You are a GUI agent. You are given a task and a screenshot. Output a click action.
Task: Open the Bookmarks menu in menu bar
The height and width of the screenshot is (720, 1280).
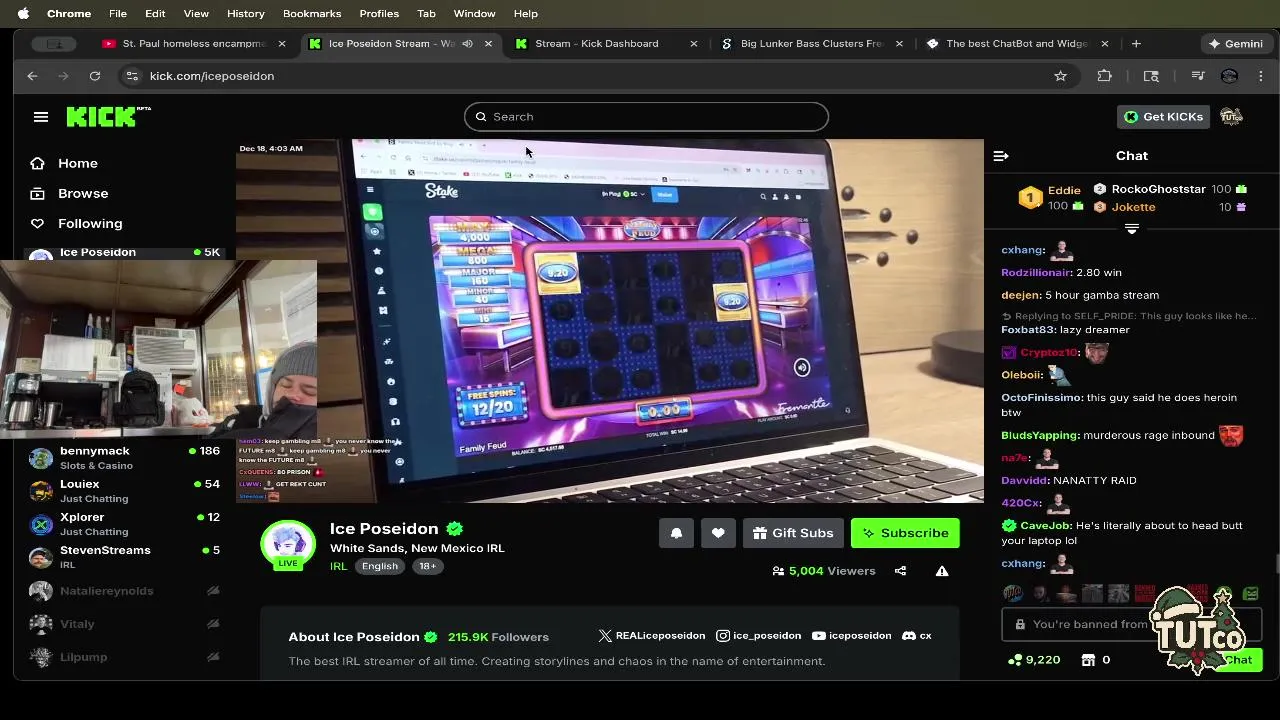coord(312,13)
